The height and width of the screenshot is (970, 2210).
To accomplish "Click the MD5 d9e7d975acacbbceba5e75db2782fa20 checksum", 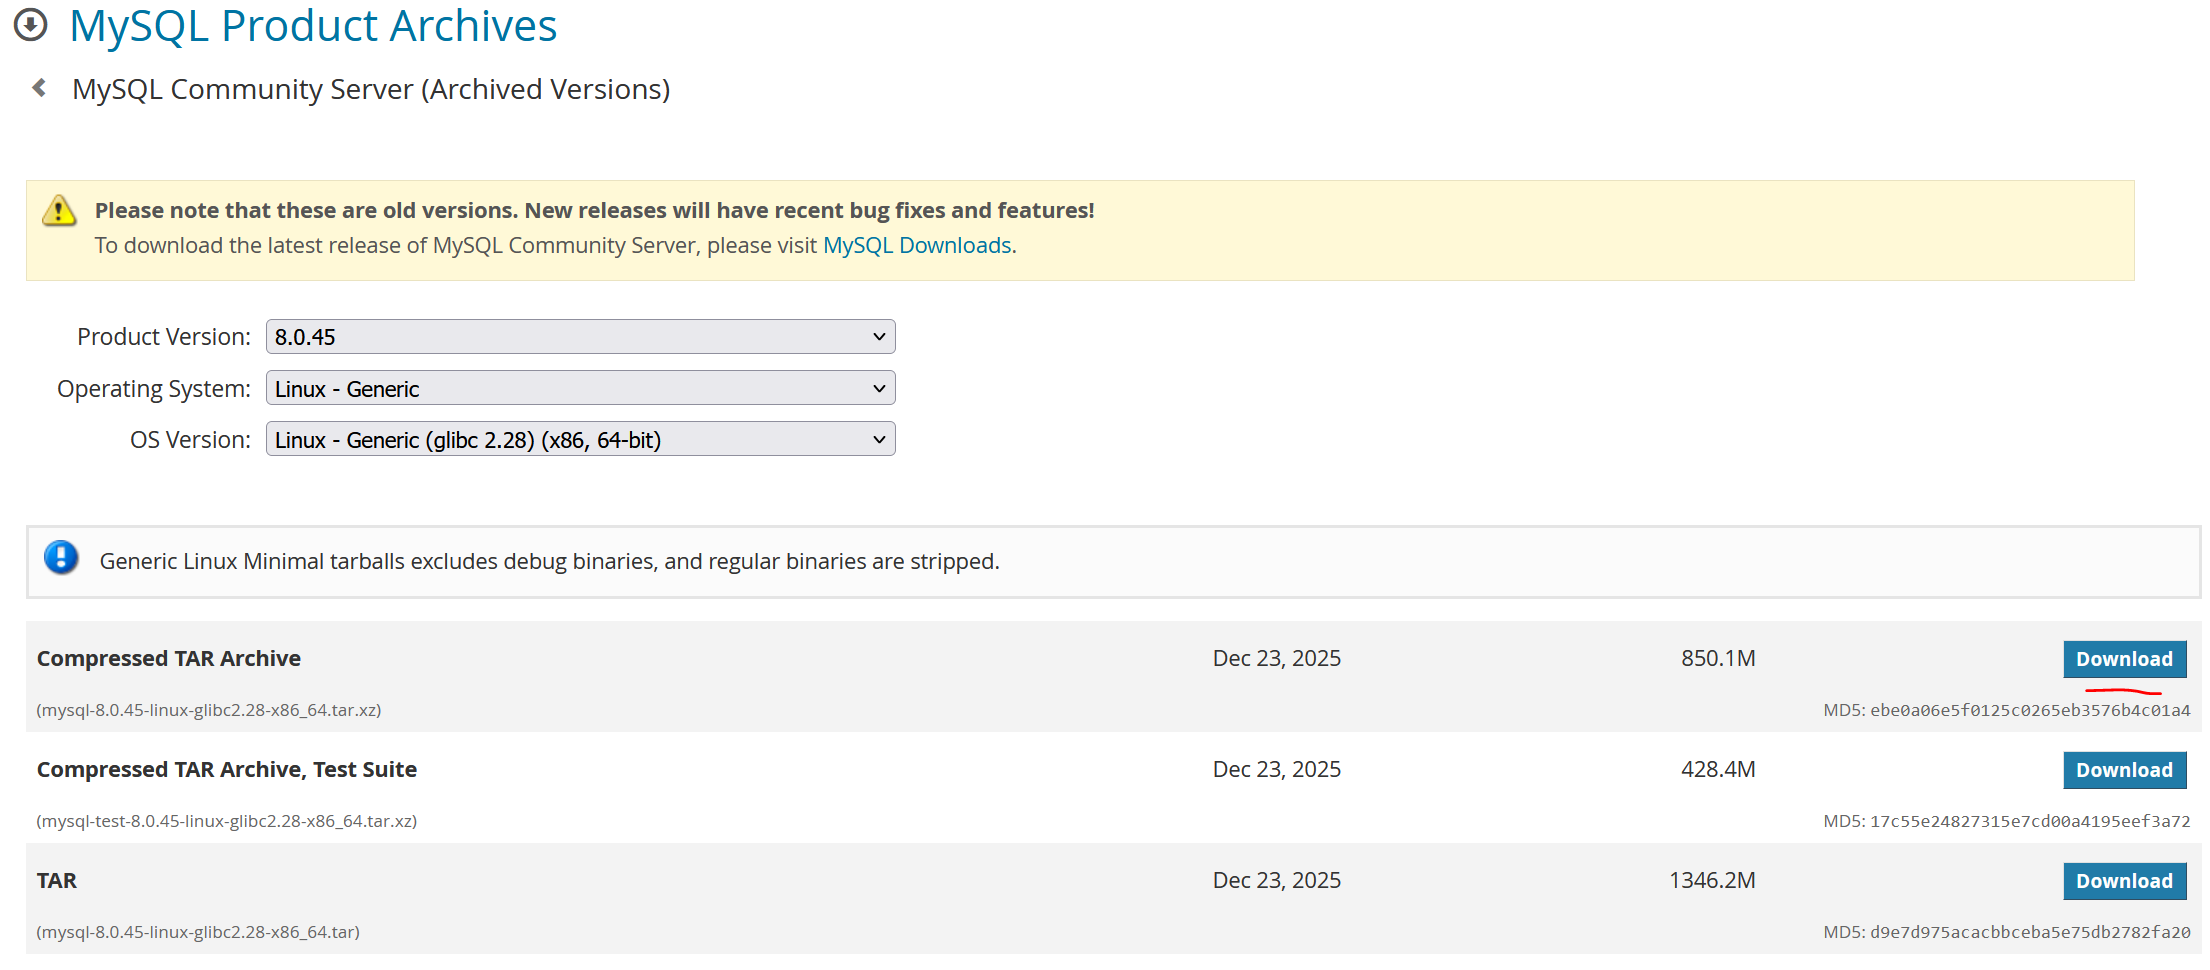I will click(x=2006, y=932).
